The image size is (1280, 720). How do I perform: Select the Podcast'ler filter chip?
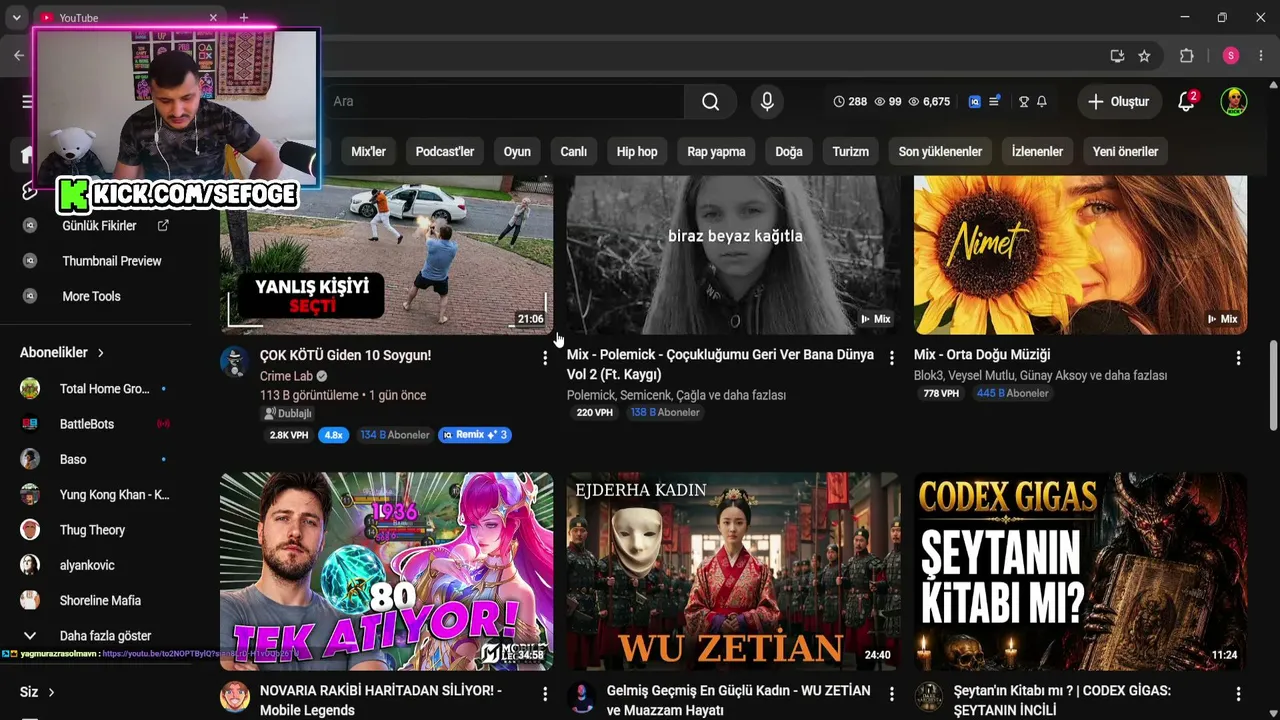point(445,152)
